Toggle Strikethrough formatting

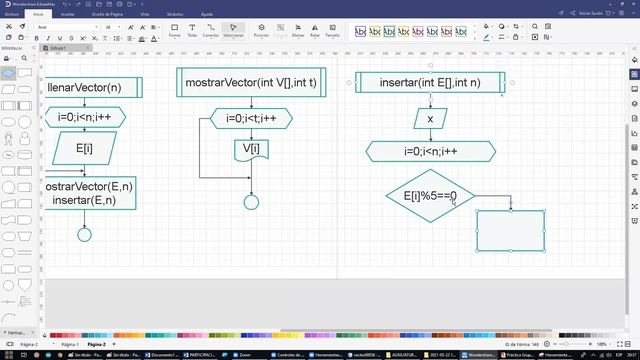point(71,38)
